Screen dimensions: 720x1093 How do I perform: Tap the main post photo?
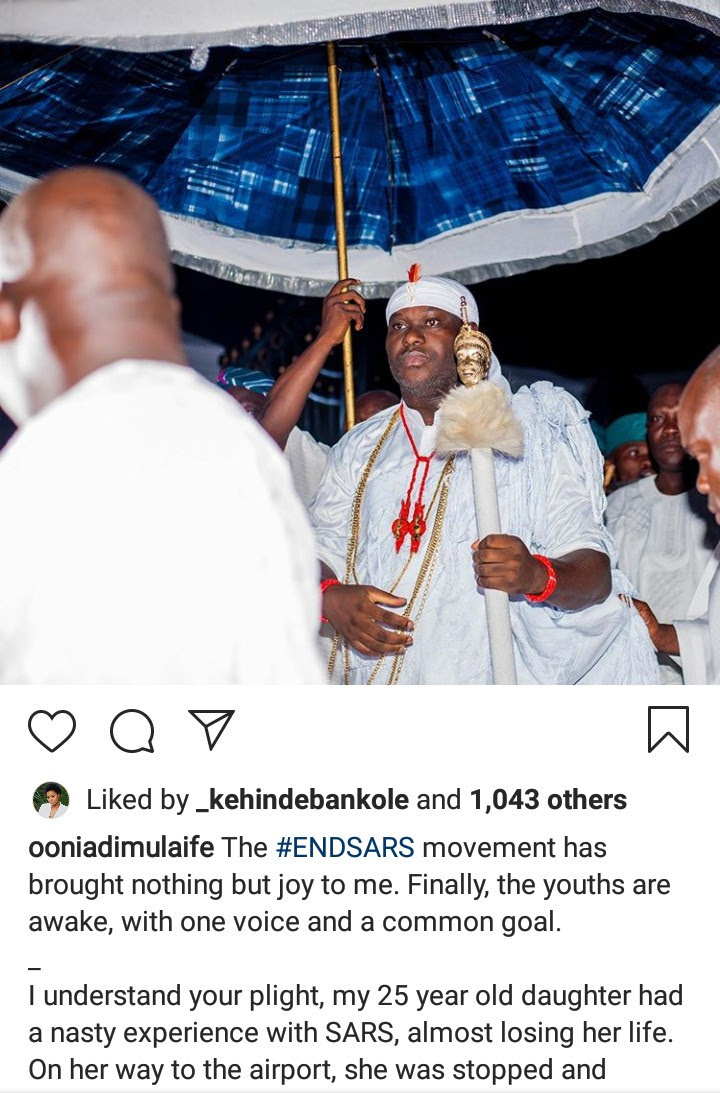click(360, 342)
